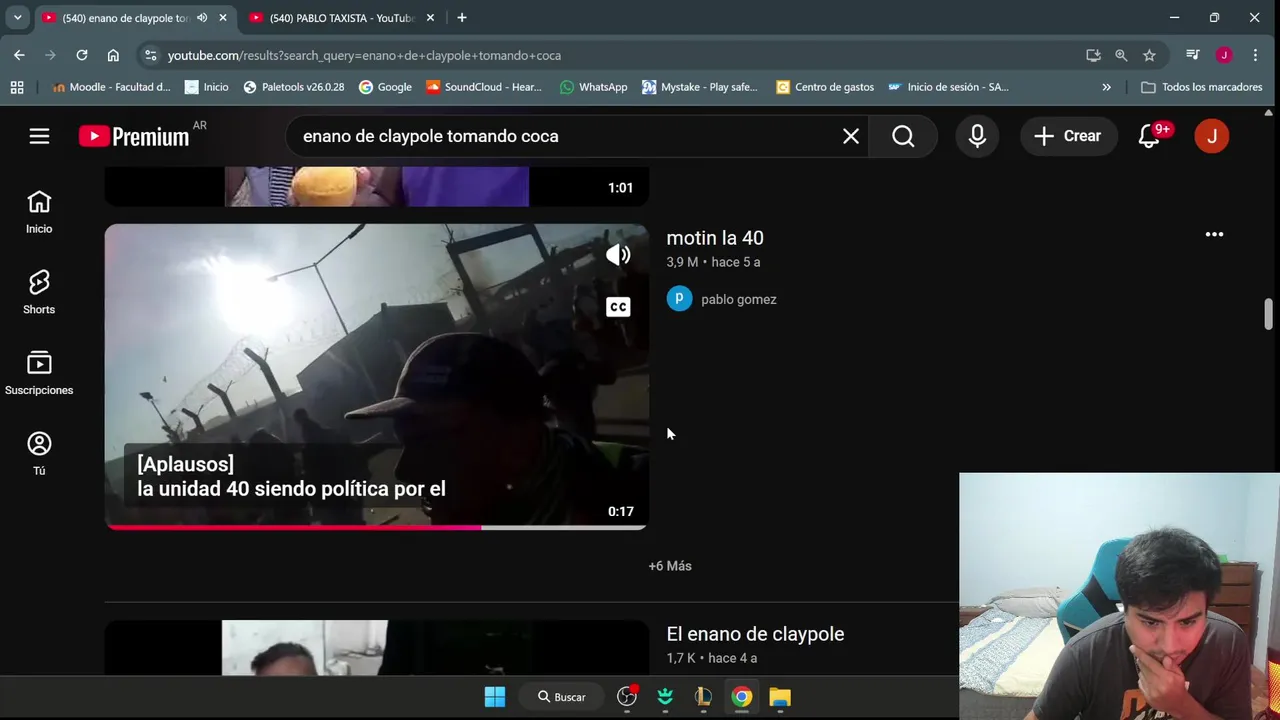Click Buscar in the taskbar
1280x720 pixels.
tap(562, 697)
